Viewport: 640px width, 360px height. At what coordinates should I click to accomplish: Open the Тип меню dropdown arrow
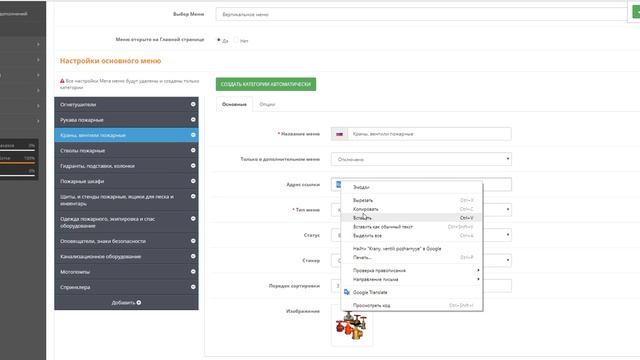(508, 210)
